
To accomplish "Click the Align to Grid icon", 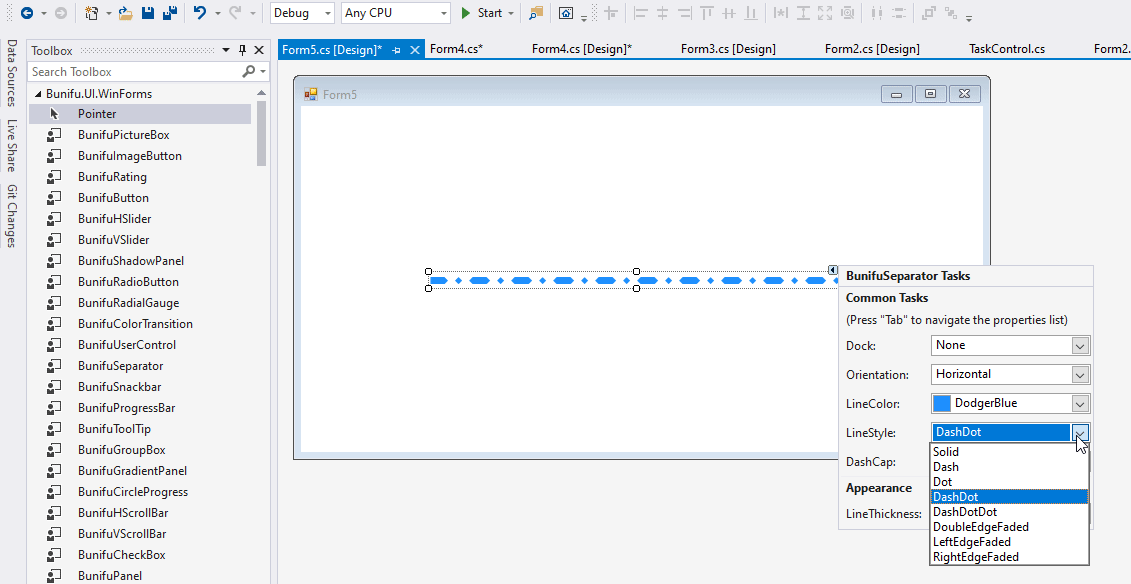I will [x=611, y=13].
